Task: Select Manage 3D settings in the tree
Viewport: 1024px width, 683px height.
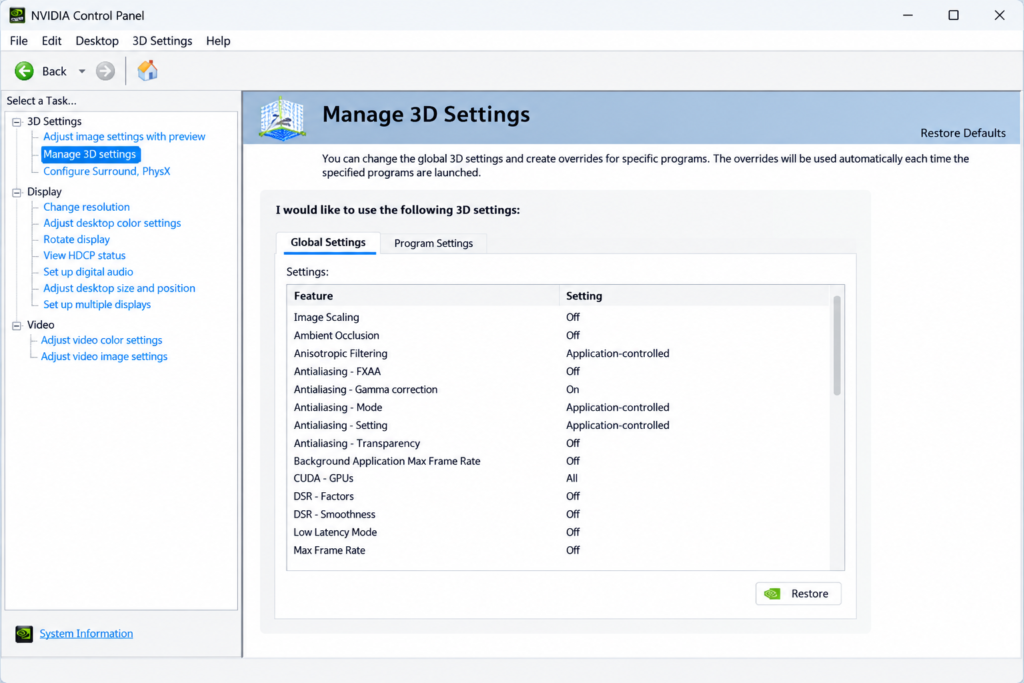Action: click(89, 154)
